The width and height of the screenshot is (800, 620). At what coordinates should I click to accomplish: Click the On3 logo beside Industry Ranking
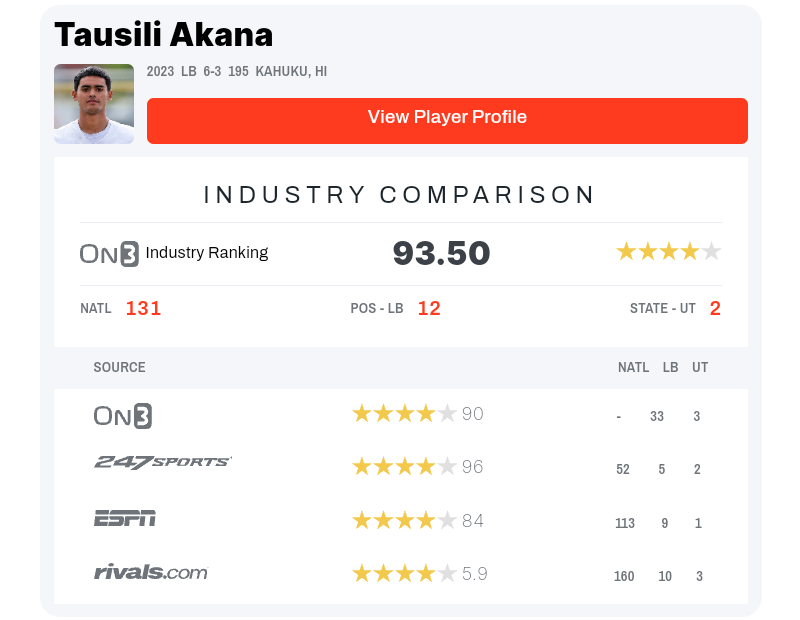point(109,254)
